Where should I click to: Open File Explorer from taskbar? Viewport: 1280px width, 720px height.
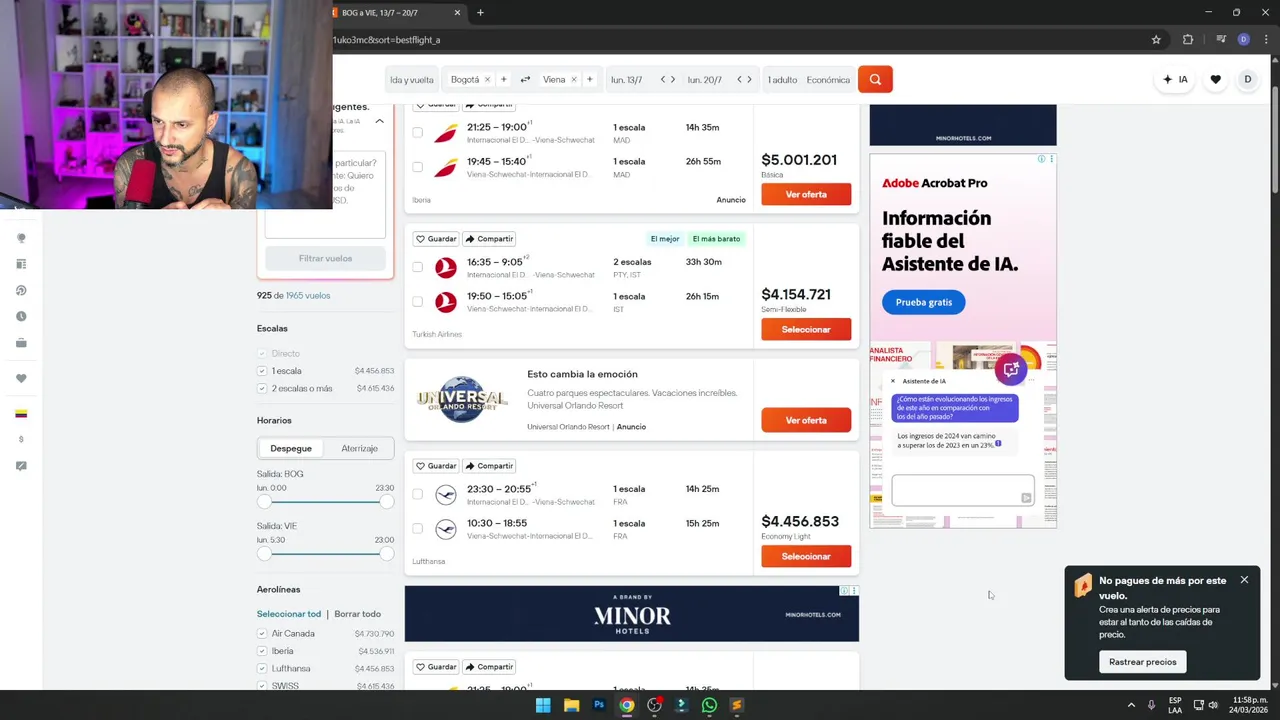(x=571, y=705)
